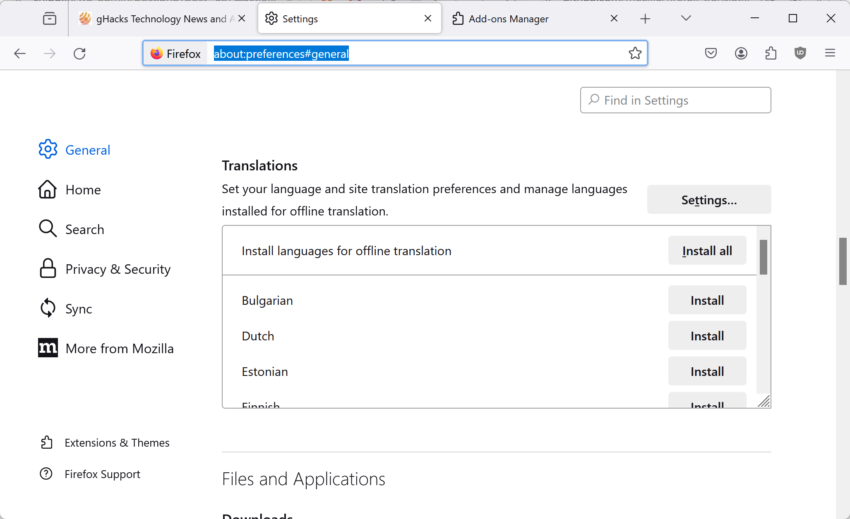Click the Estonian language row label
The width and height of the screenshot is (850, 519).
pyautogui.click(x=265, y=371)
